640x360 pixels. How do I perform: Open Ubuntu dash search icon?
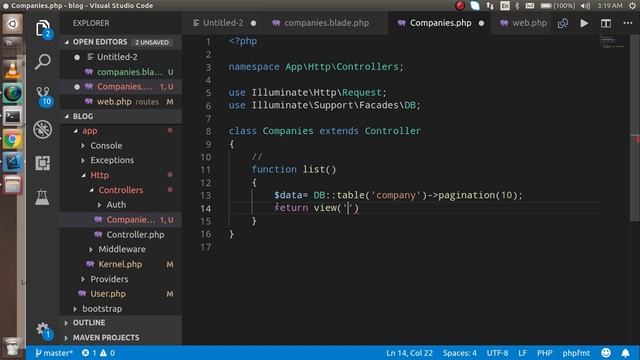(12, 24)
